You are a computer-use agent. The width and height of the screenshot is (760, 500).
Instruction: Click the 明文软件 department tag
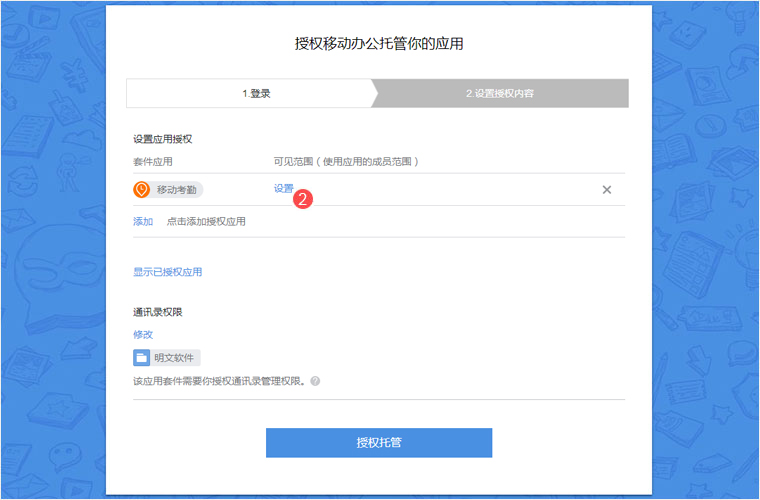[175, 357]
